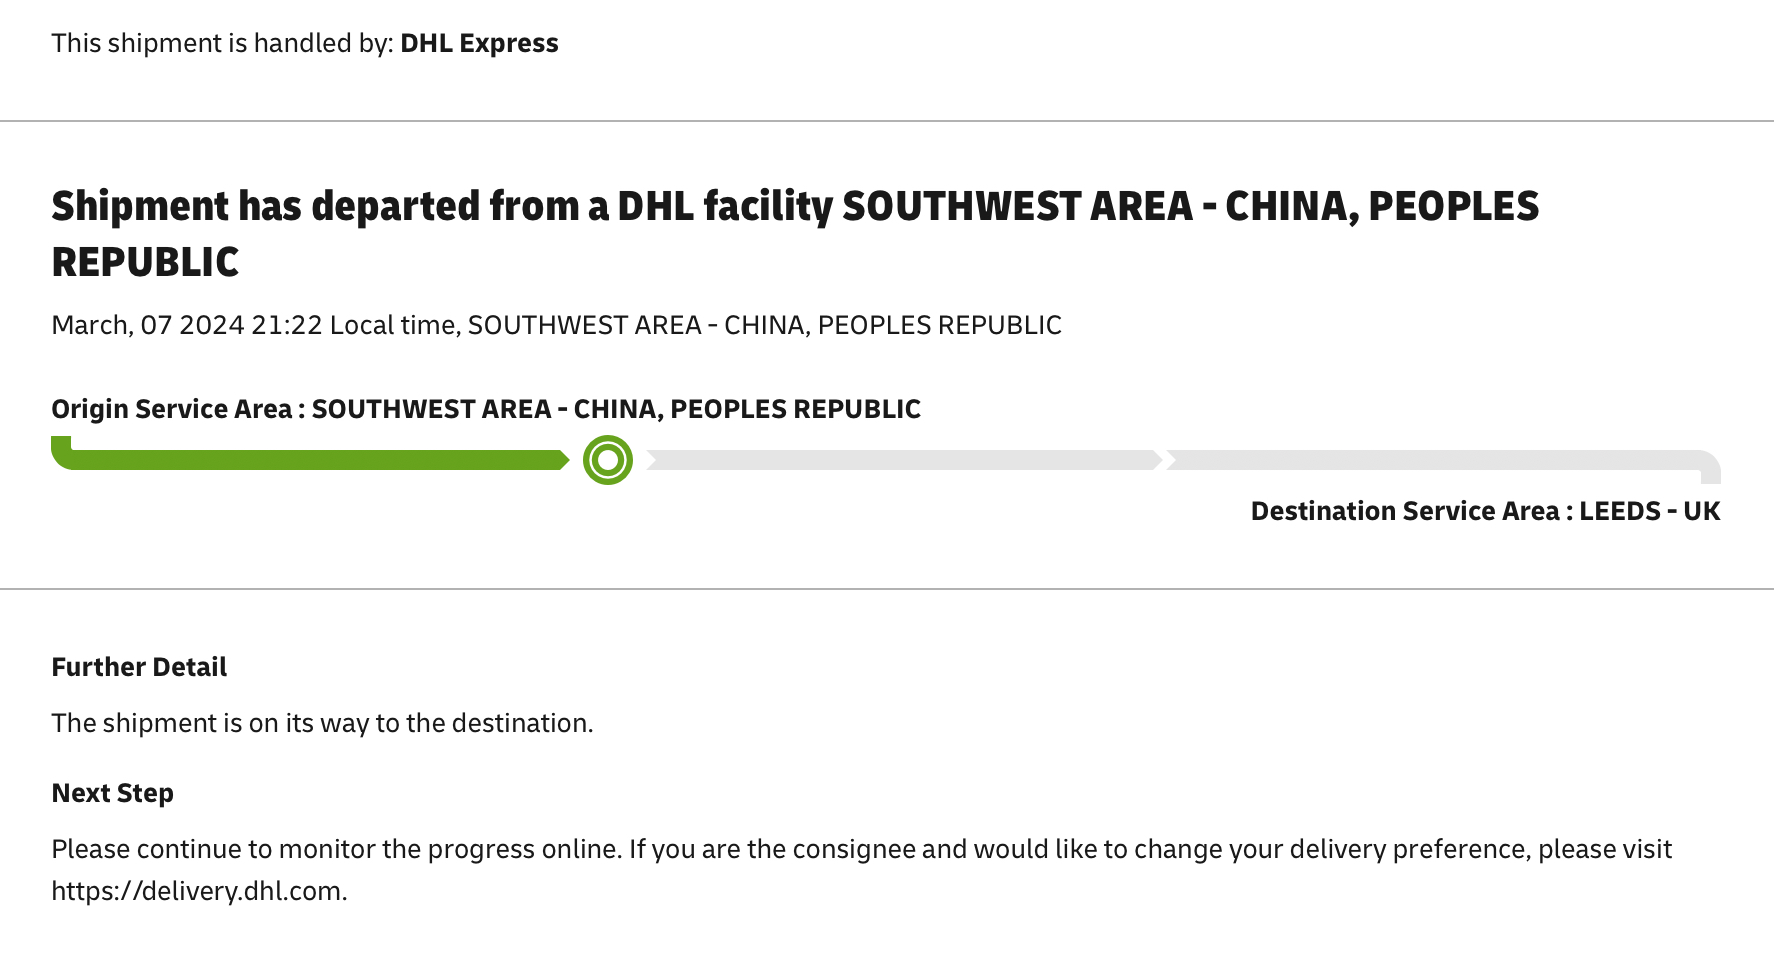Click 'shipment is on its way' text
Image resolution: width=1774 pixels, height=962 pixels.
[x=322, y=723]
